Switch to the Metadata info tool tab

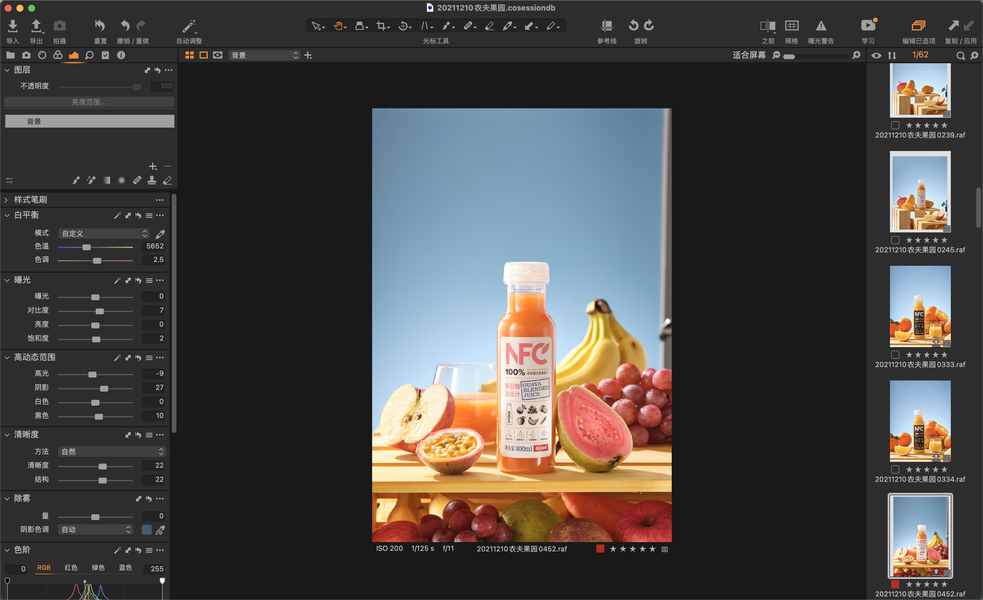tap(121, 55)
